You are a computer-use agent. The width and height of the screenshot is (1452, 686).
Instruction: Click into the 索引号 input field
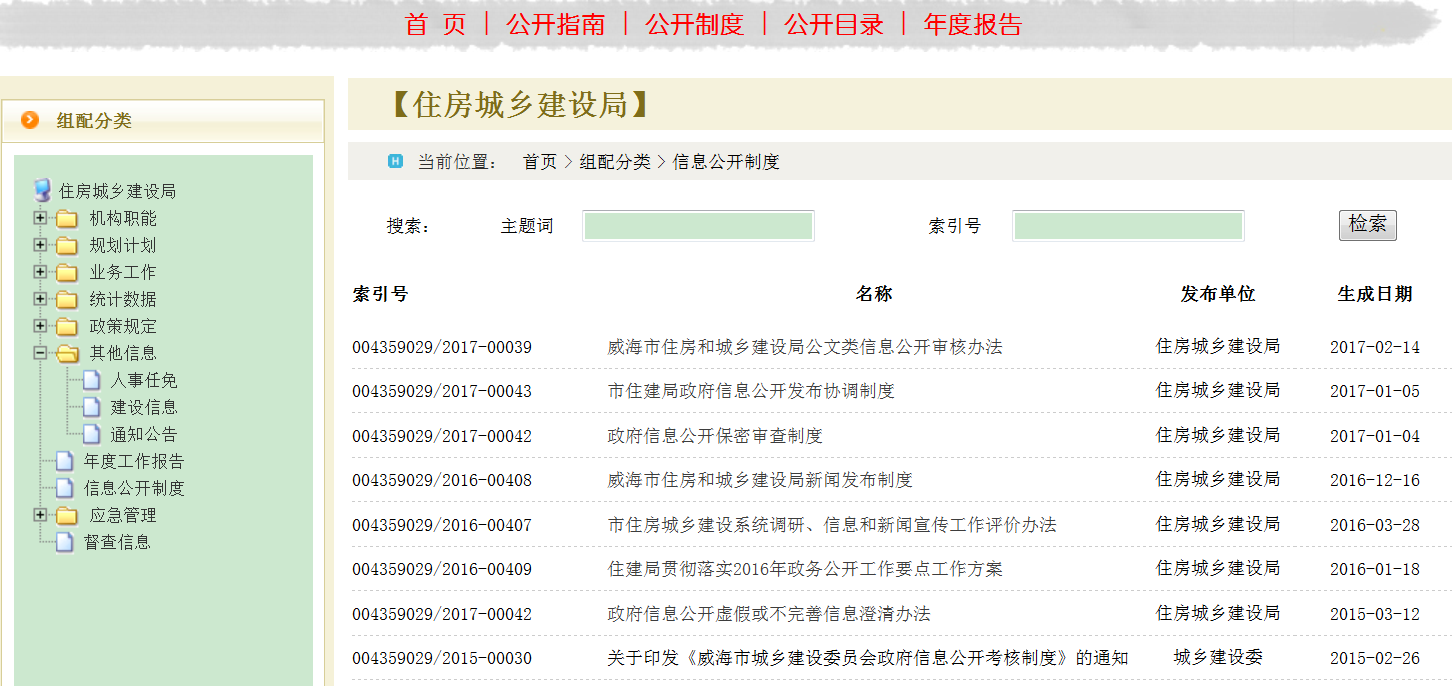[1127, 226]
